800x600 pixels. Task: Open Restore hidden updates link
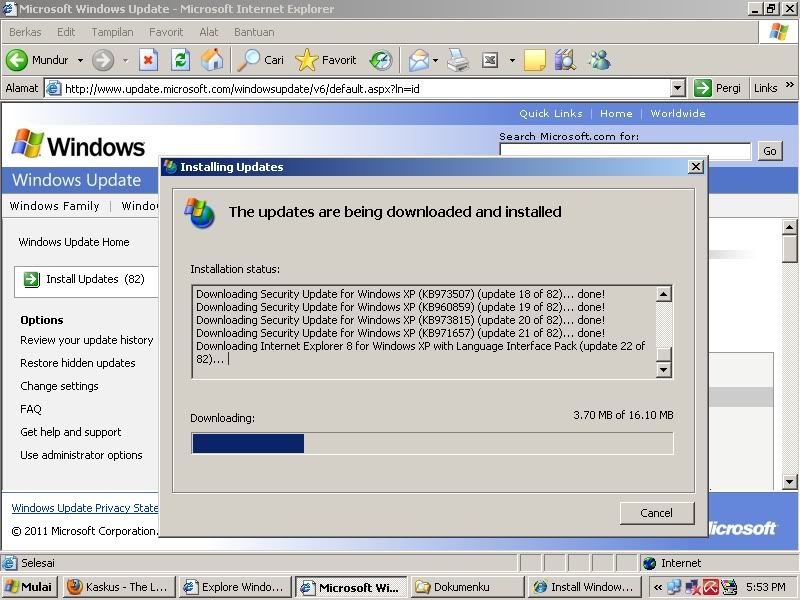coord(78,363)
